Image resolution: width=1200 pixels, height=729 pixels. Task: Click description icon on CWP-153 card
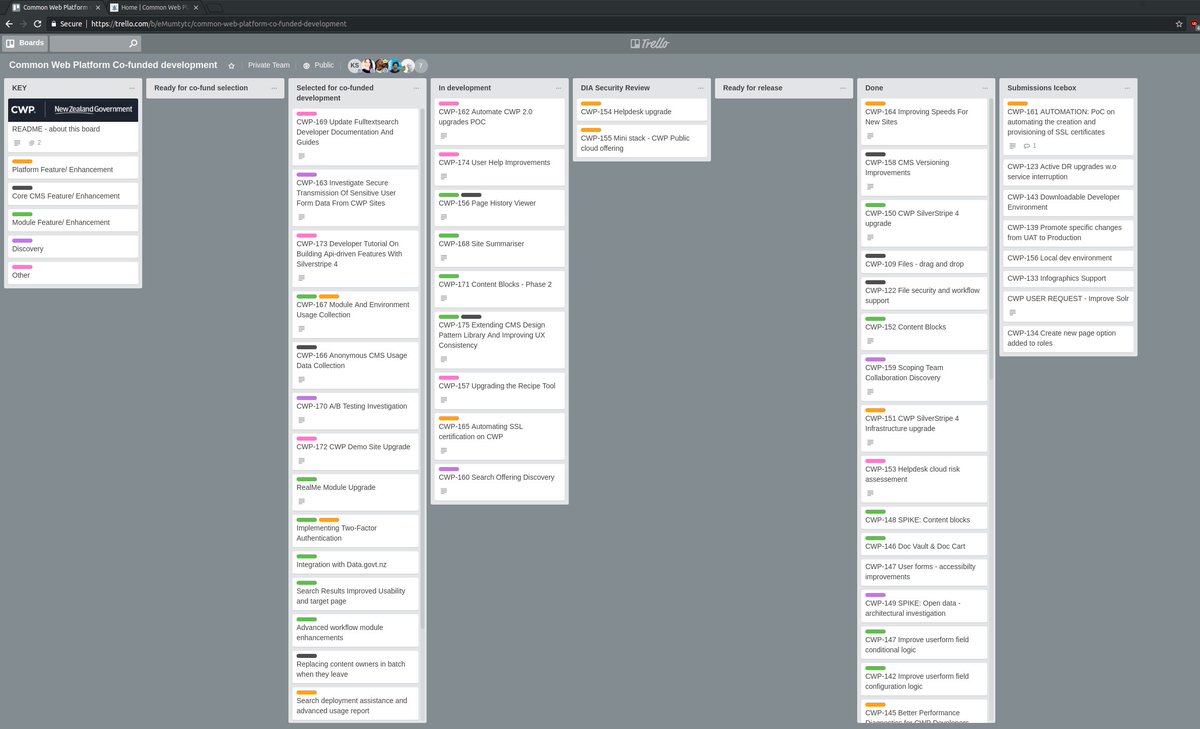point(870,493)
